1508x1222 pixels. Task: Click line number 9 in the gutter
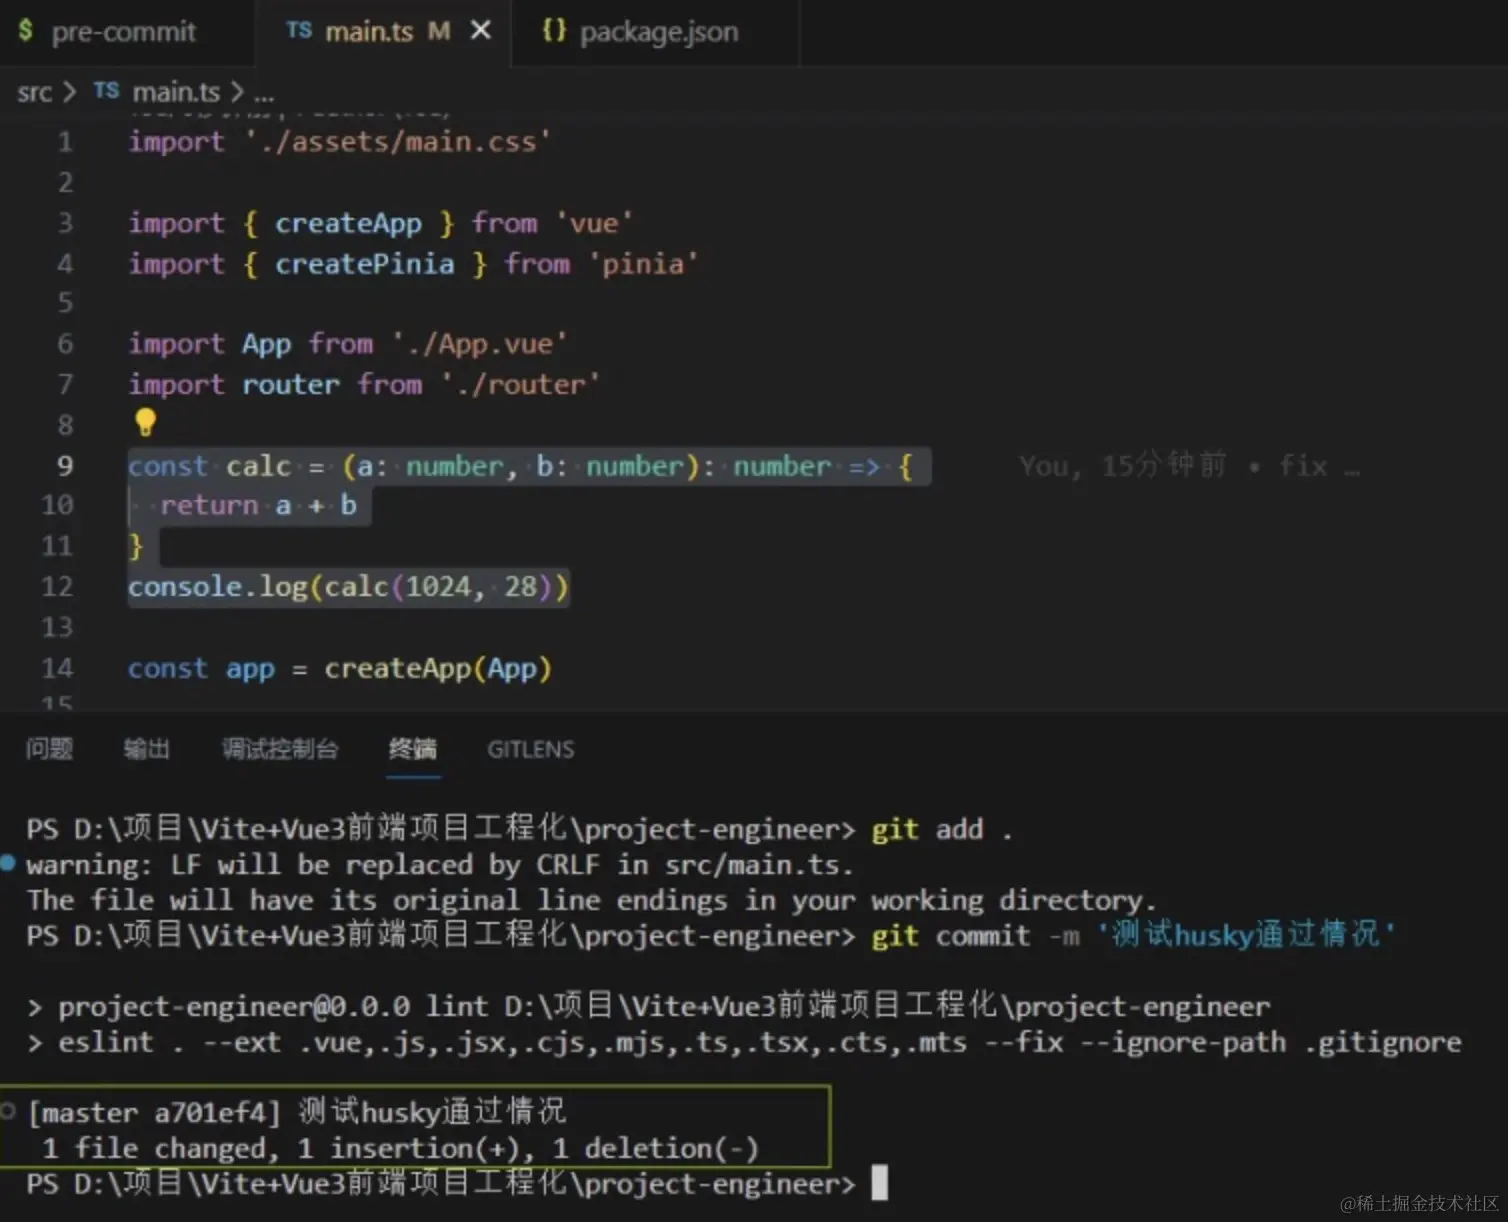tap(65, 466)
